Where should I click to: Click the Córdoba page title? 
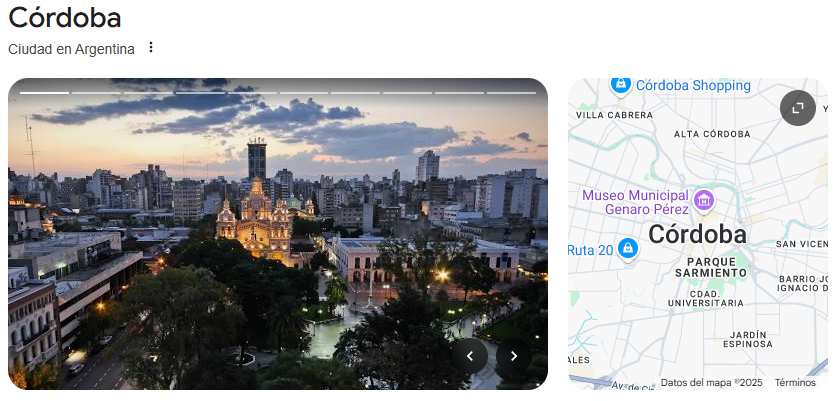(65, 18)
